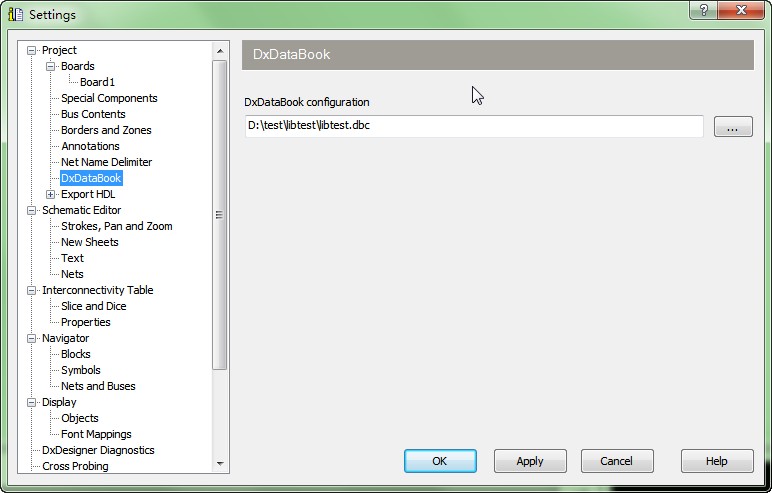
Task: Click the title bar question mark help icon
Action: point(704,10)
